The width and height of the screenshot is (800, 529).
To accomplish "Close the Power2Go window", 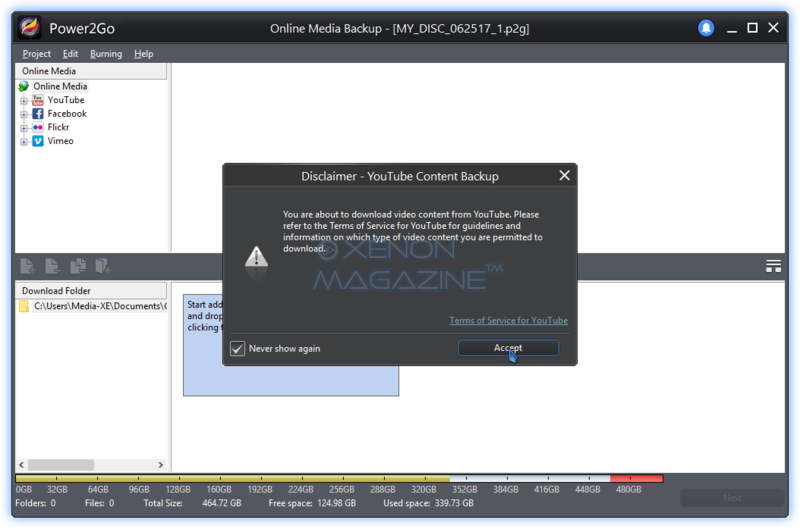I will [x=773, y=28].
